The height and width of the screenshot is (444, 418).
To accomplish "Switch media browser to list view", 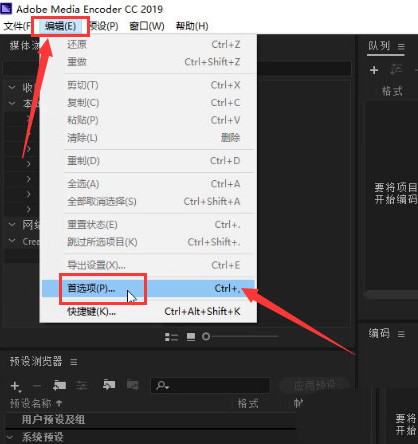I will click(x=171, y=337).
